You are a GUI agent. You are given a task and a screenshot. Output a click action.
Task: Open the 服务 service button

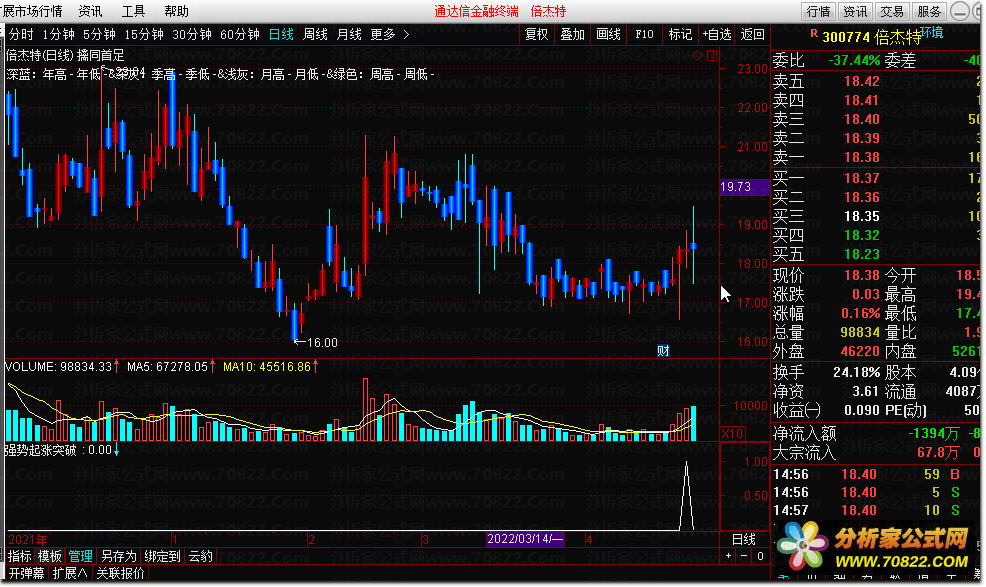(x=929, y=11)
